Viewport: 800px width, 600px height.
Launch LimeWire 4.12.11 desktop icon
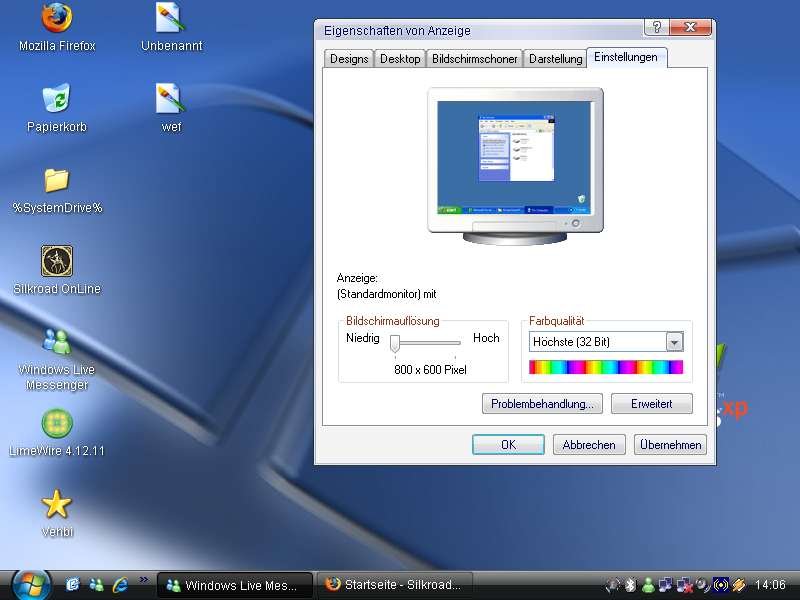(x=56, y=423)
